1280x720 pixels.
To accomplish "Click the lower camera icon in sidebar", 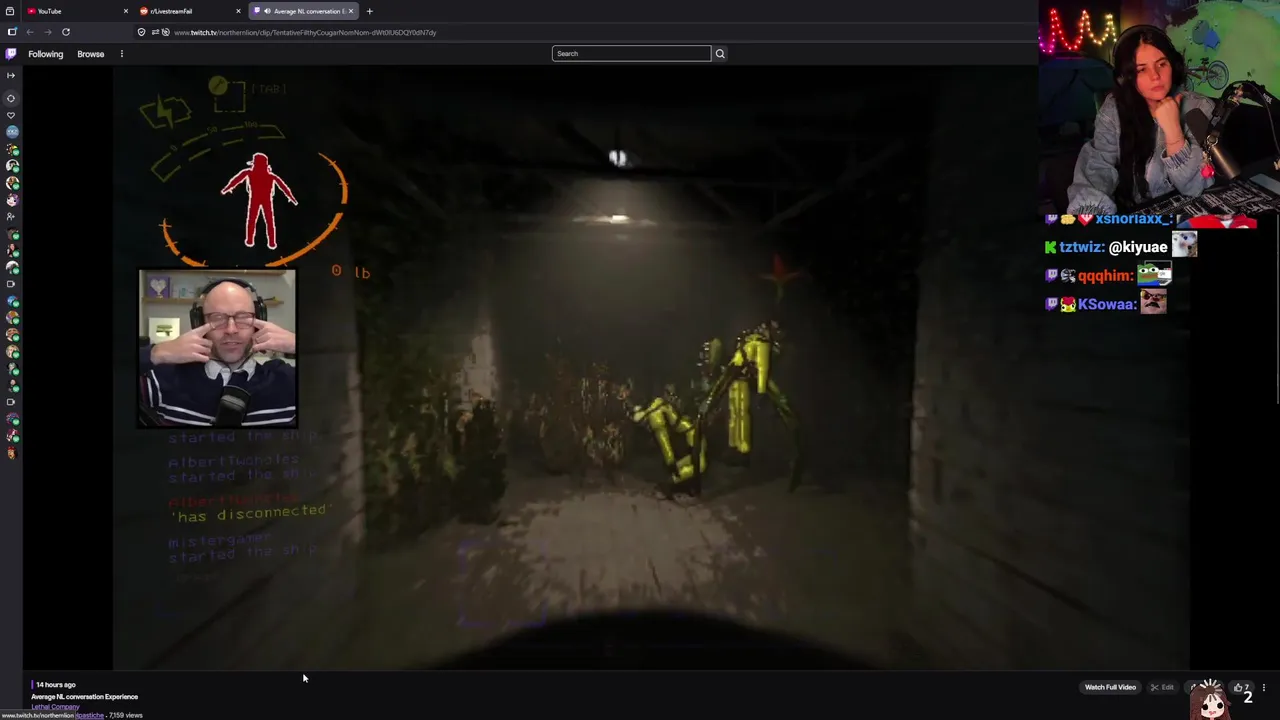I will [11, 402].
